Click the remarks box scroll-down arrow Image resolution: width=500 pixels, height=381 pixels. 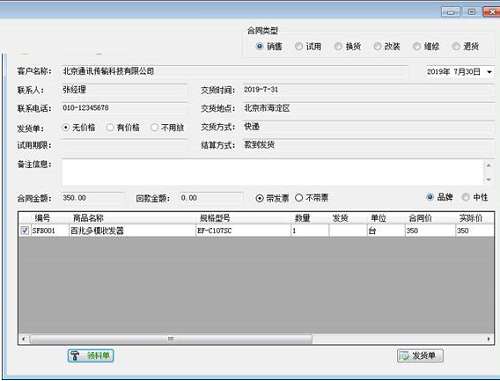coord(488,180)
